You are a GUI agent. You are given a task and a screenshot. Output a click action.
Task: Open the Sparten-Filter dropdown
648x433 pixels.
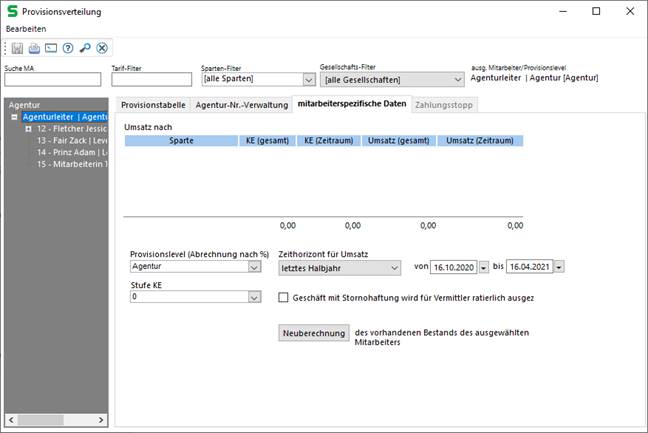tap(308, 80)
